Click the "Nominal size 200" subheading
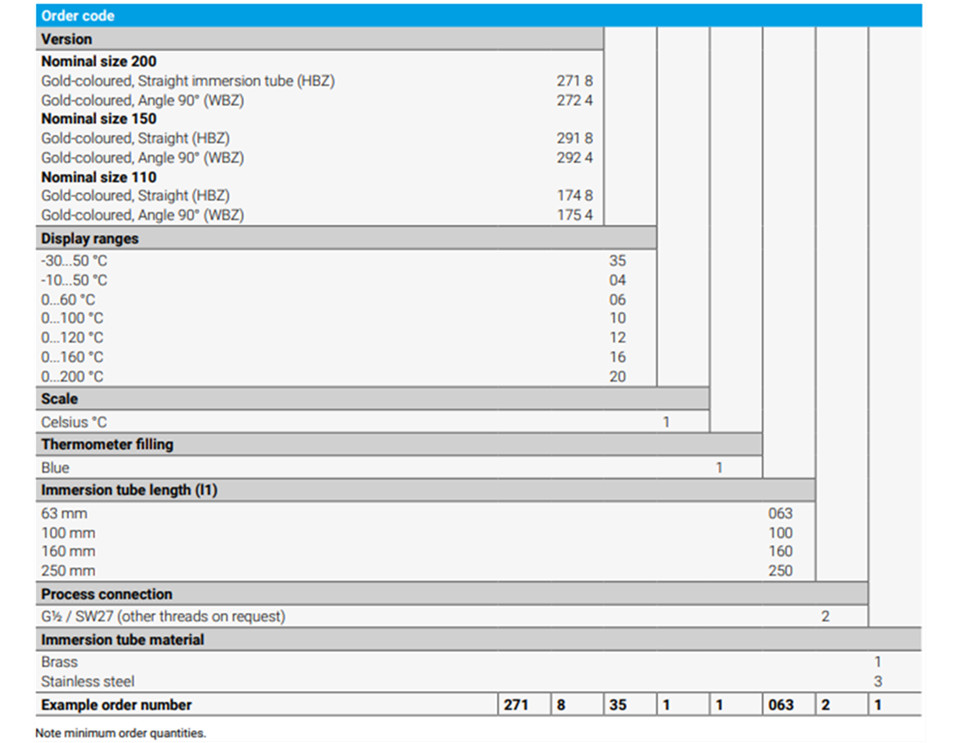 click(x=99, y=61)
